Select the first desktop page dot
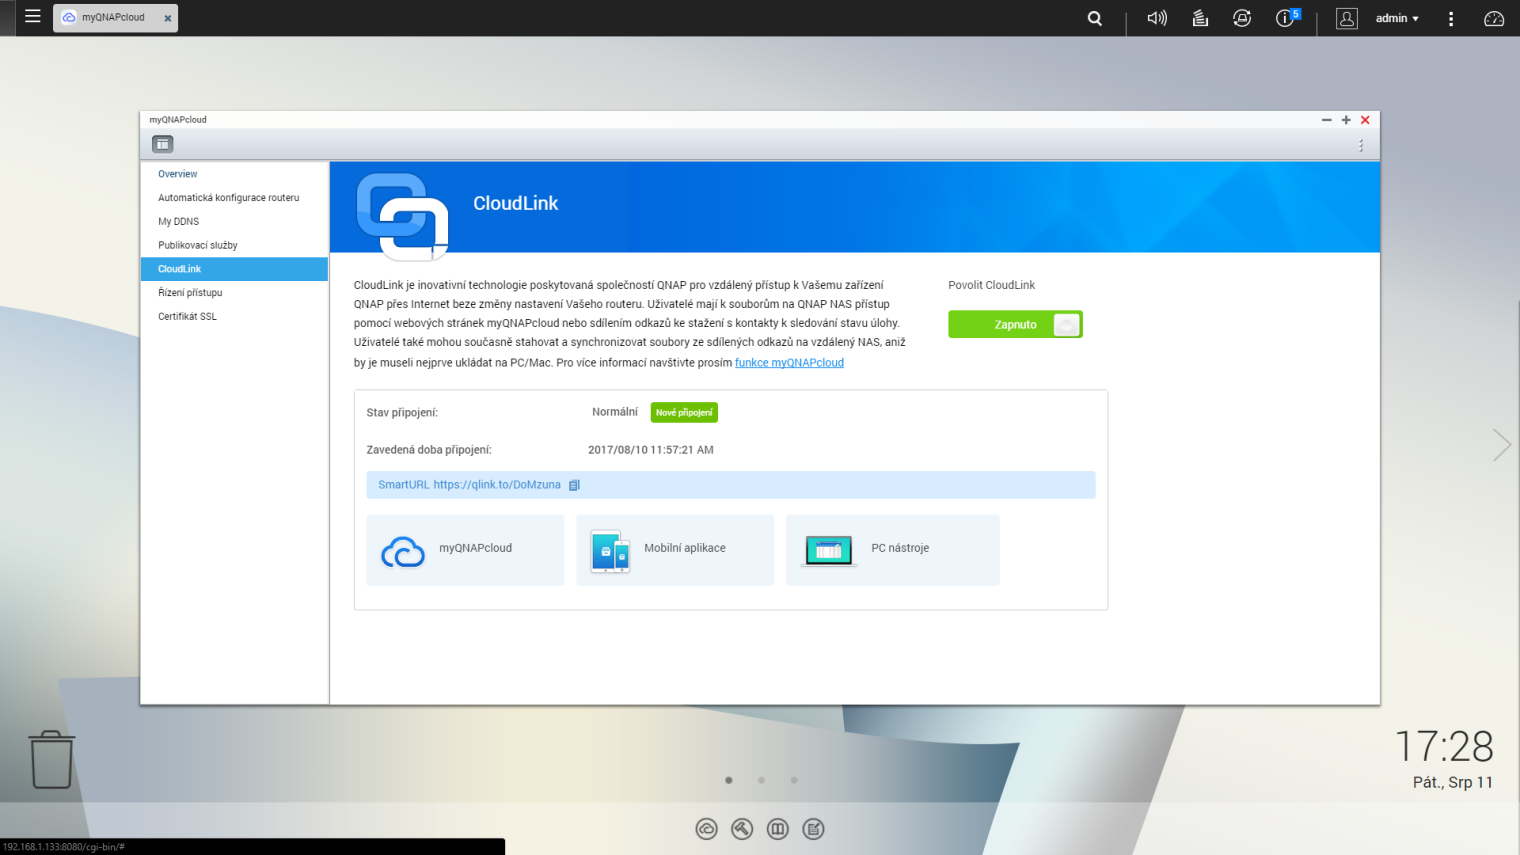Image resolution: width=1520 pixels, height=855 pixels. [x=729, y=780]
